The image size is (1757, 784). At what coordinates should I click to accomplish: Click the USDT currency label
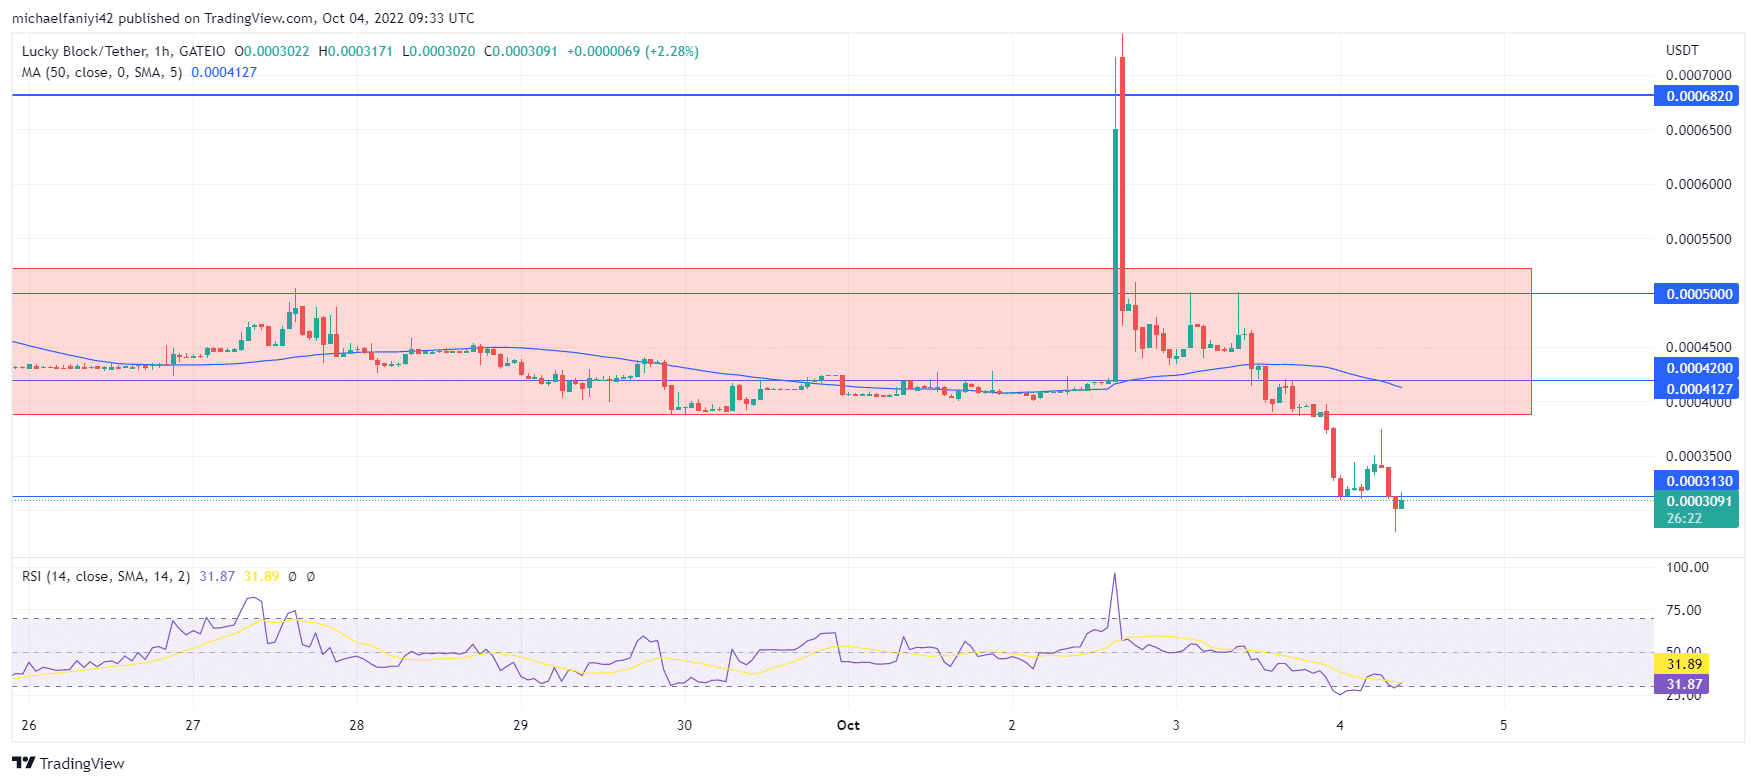tap(1682, 50)
